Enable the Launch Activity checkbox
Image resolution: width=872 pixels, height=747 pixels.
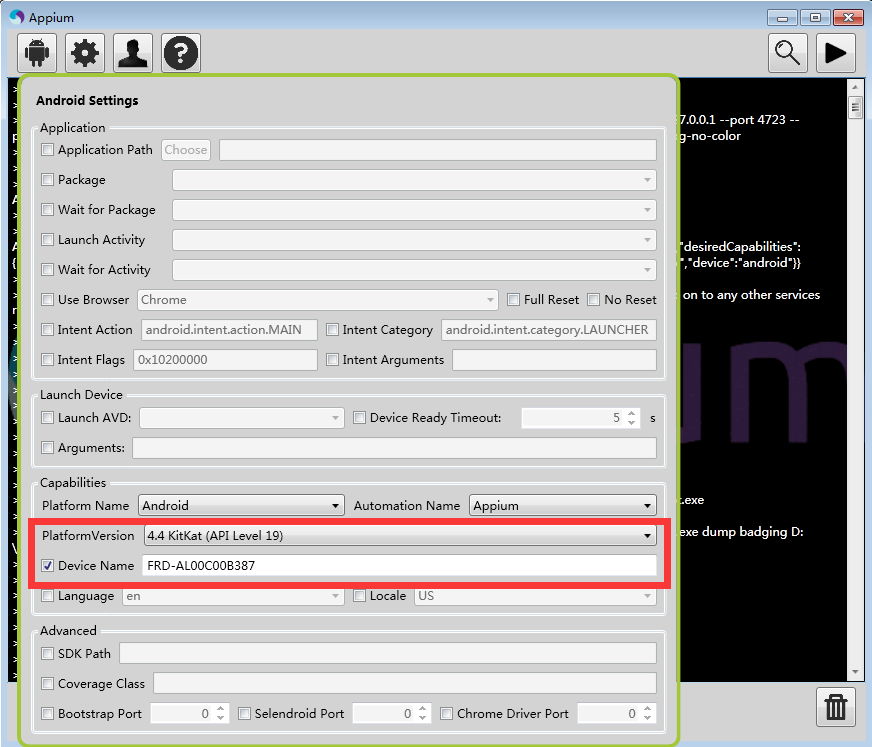pos(48,240)
